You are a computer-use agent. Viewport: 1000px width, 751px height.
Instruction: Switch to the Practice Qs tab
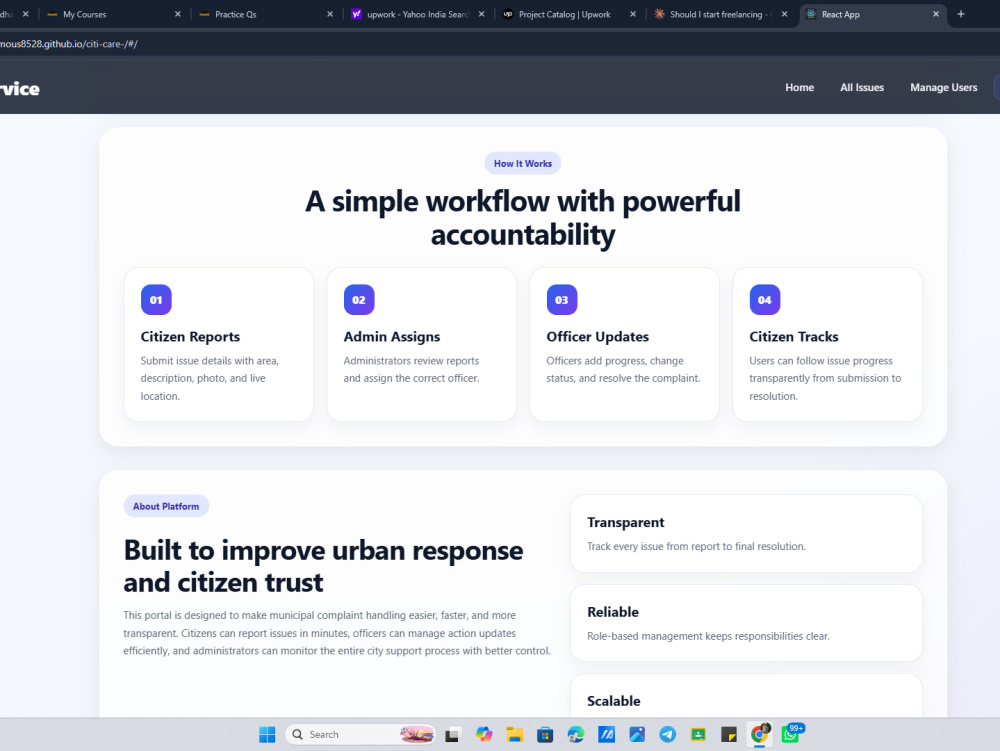click(x=261, y=14)
